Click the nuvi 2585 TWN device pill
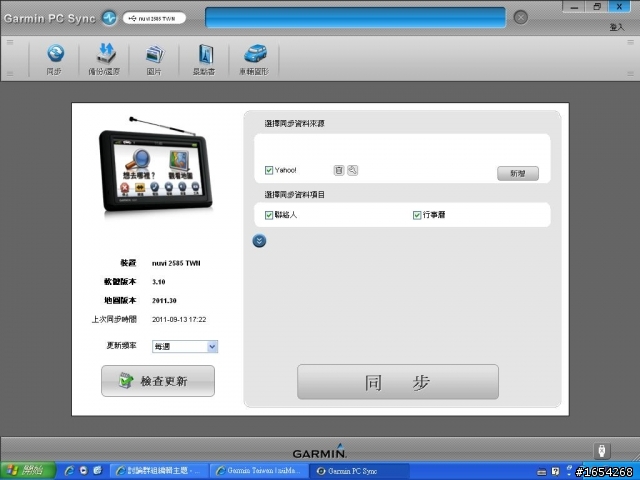 point(154,18)
